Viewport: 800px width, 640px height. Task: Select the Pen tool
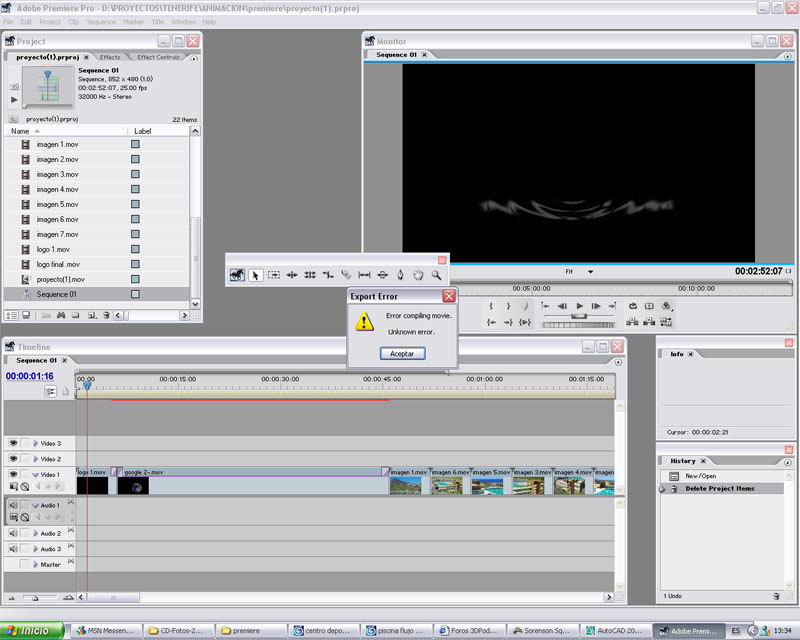[x=401, y=275]
